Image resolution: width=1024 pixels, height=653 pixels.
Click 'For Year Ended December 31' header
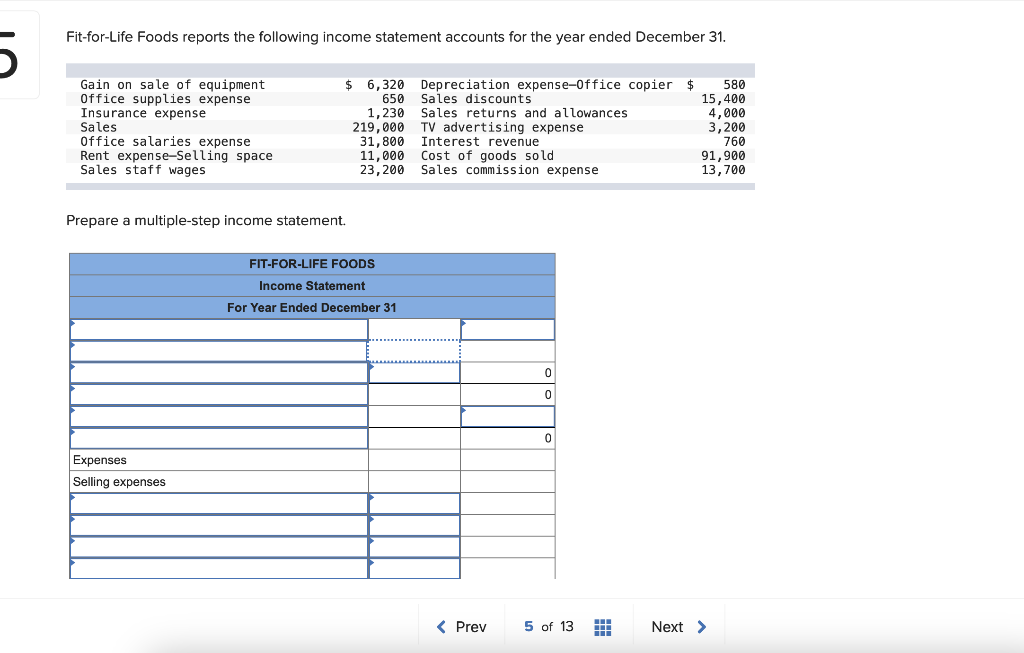(x=312, y=308)
